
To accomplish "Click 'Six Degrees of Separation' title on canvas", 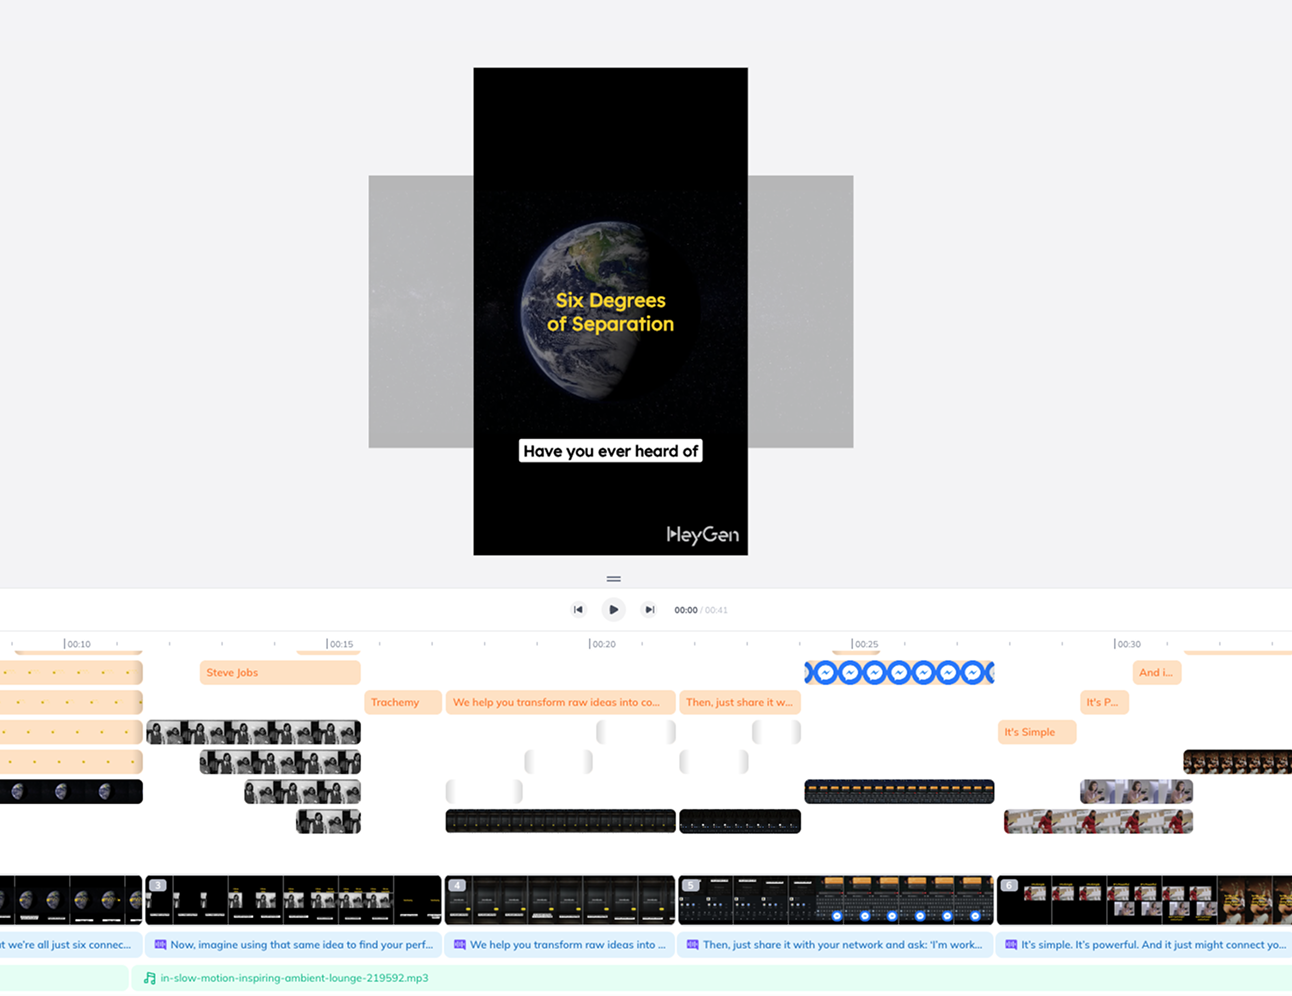I will pos(610,312).
